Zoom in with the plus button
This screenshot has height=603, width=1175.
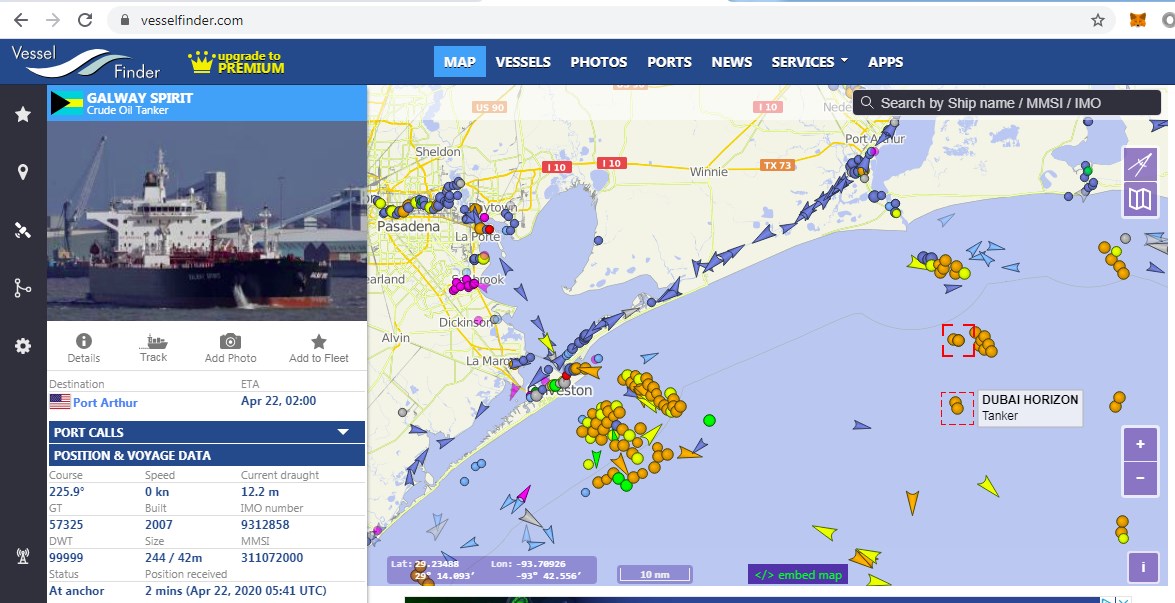click(1140, 444)
